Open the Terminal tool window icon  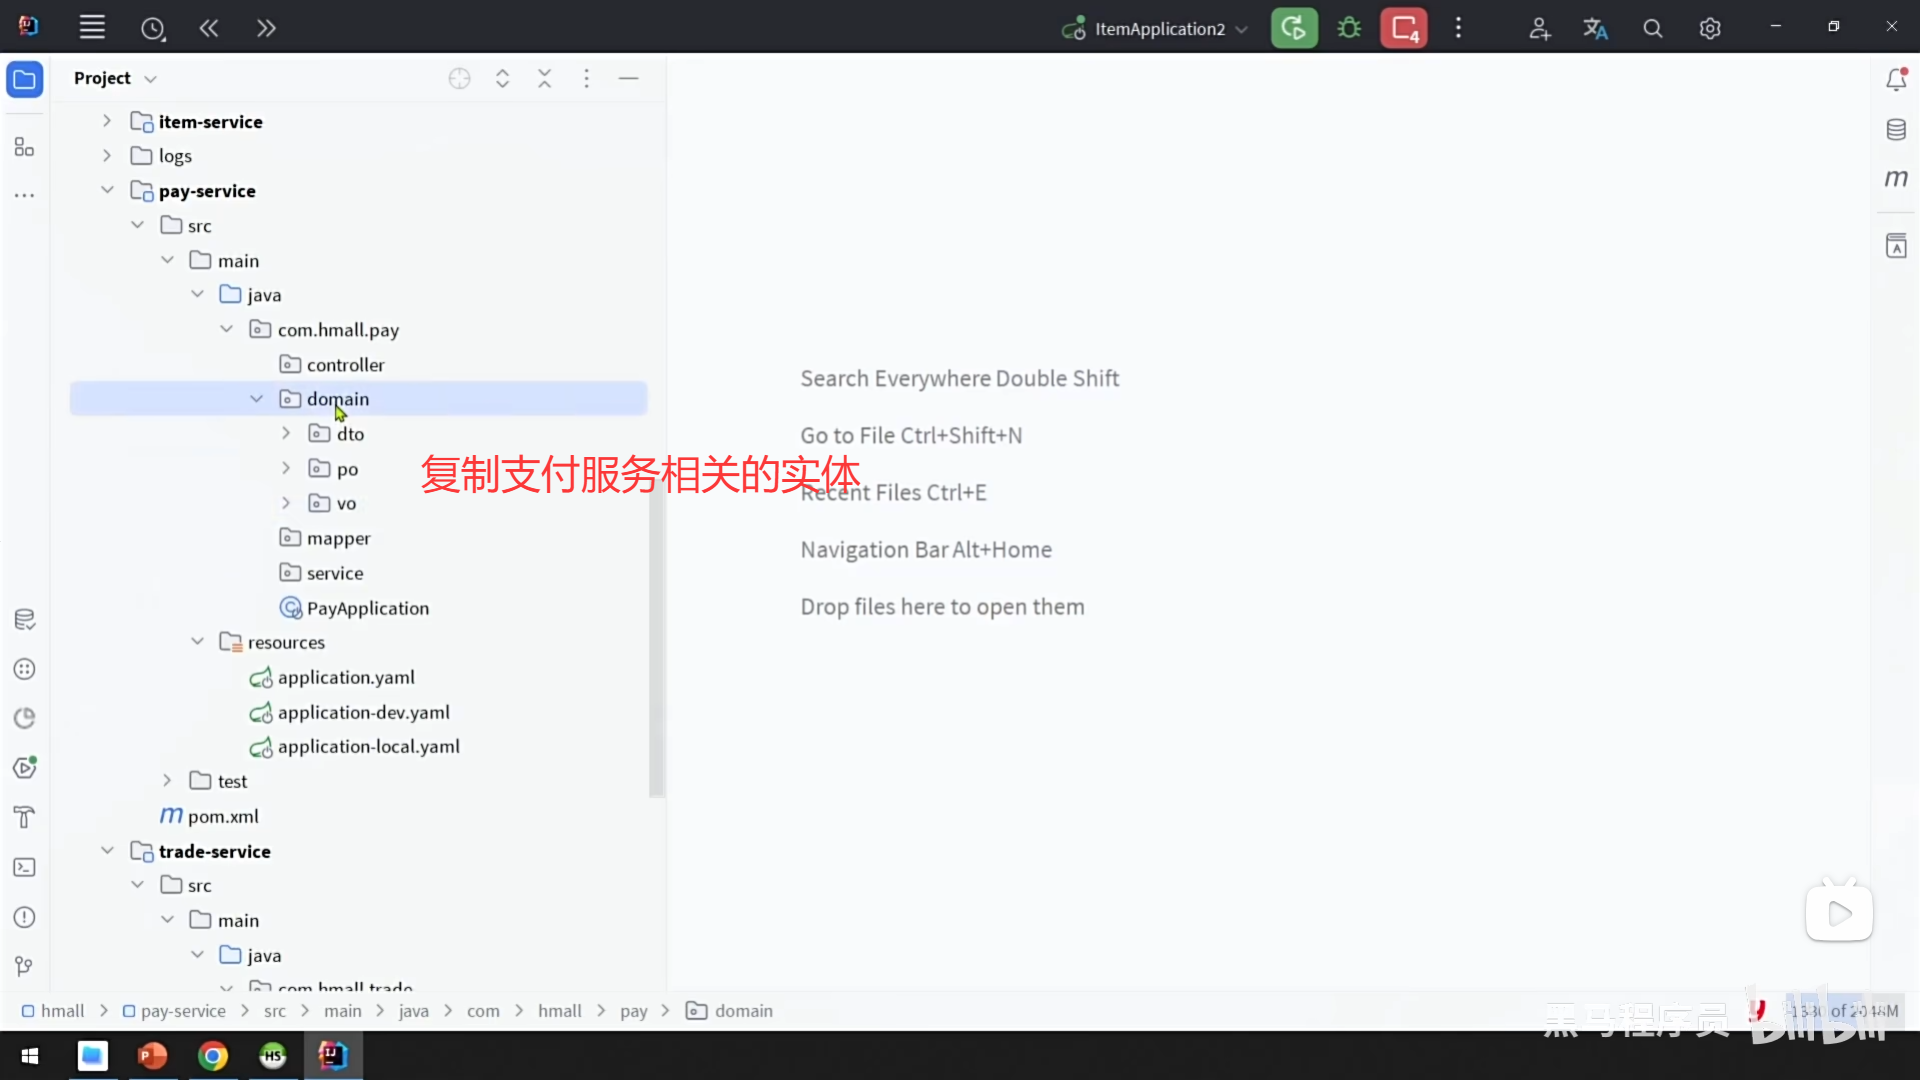(24, 867)
